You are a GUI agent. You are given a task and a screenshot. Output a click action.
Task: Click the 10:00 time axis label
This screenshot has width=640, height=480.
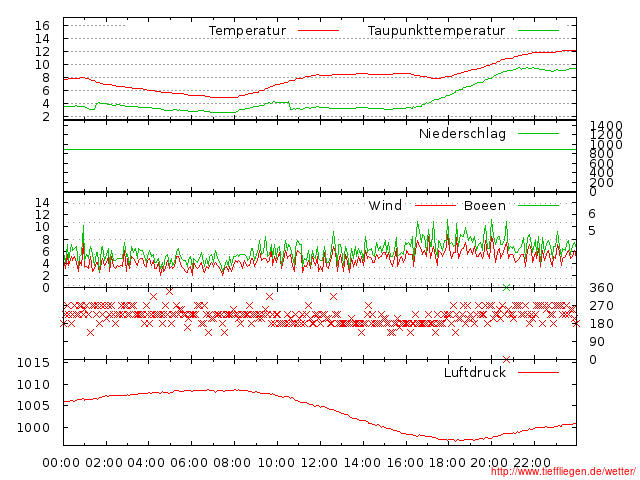(x=276, y=463)
